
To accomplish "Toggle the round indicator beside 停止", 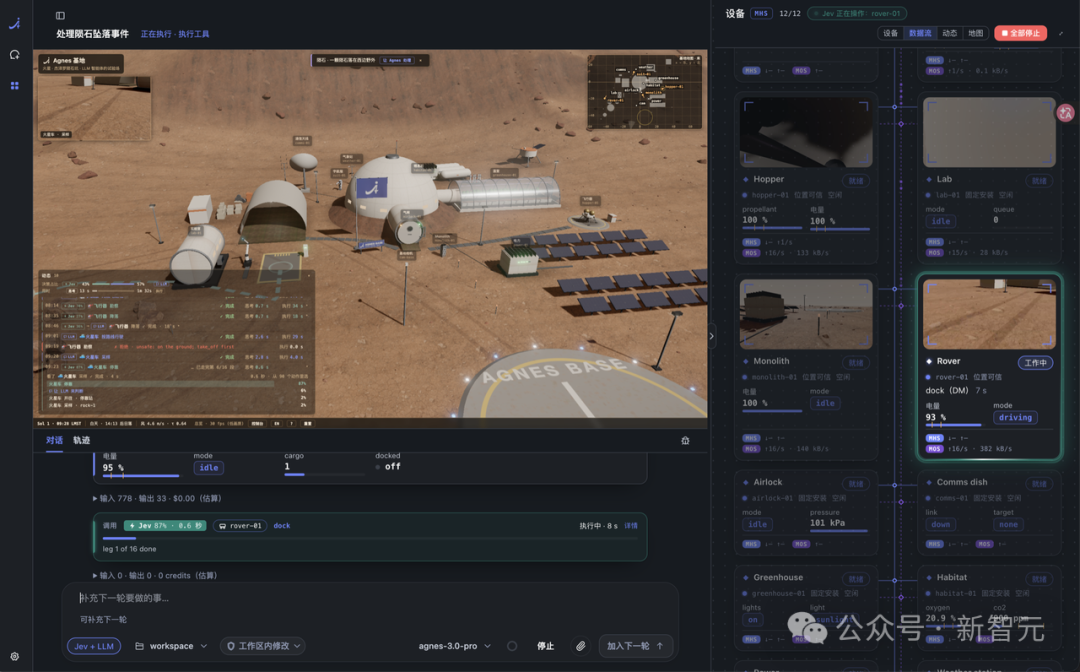I will click(x=512, y=646).
